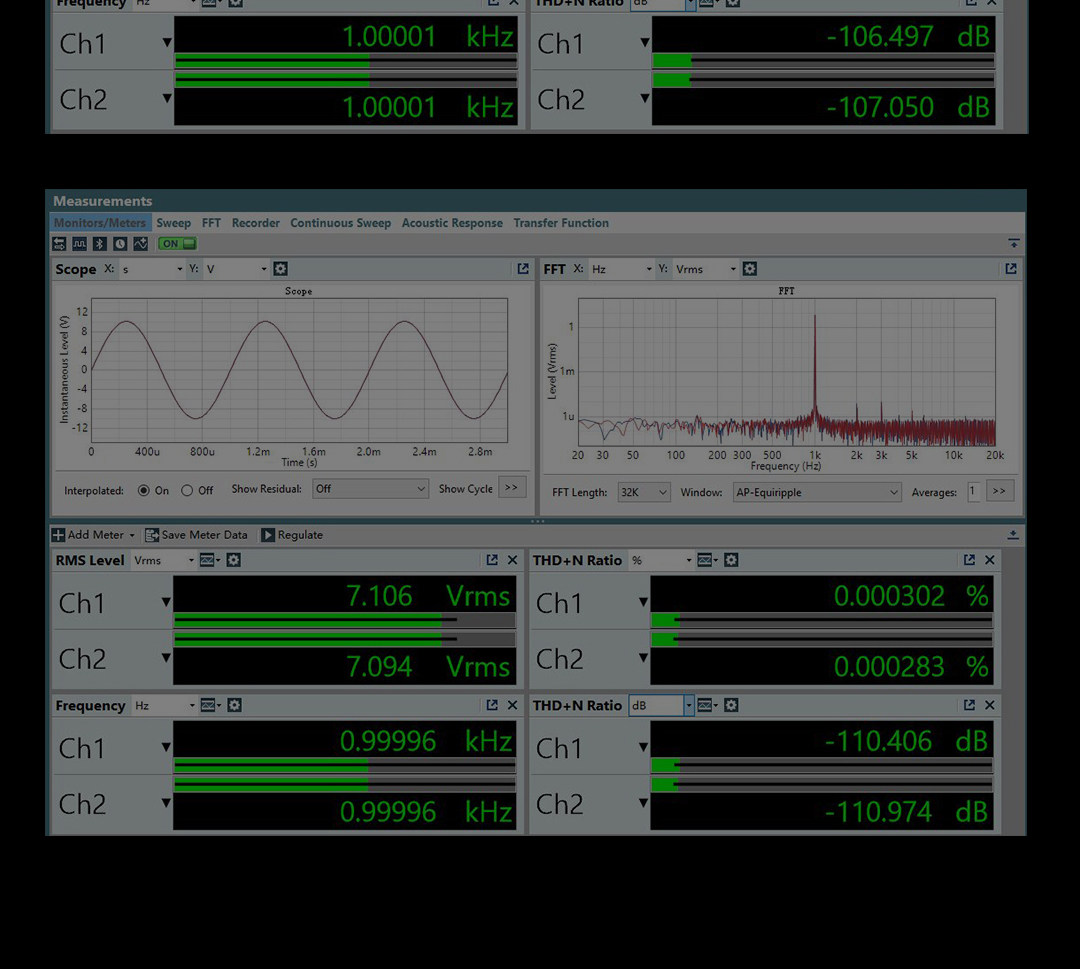Open signal path setup icon in Monitors toolbar
This screenshot has width=1080, height=969.
(59, 244)
